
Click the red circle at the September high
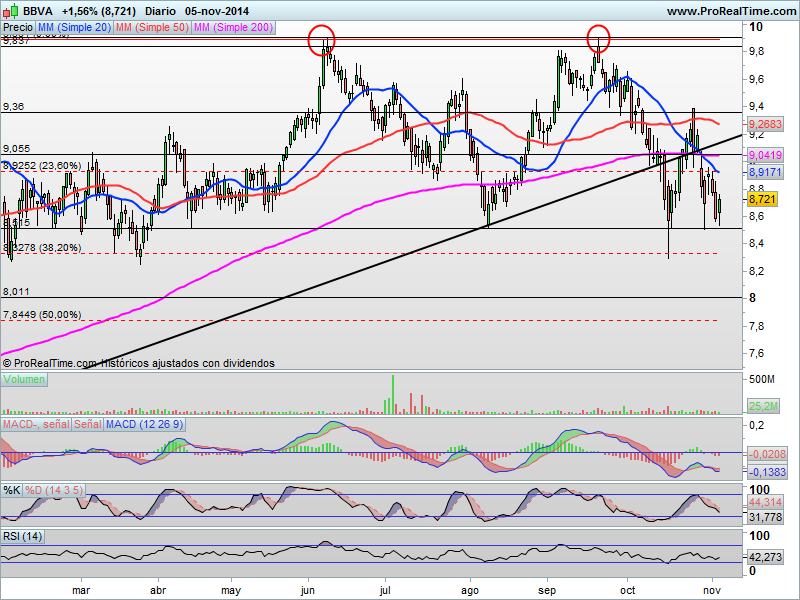(x=598, y=39)
